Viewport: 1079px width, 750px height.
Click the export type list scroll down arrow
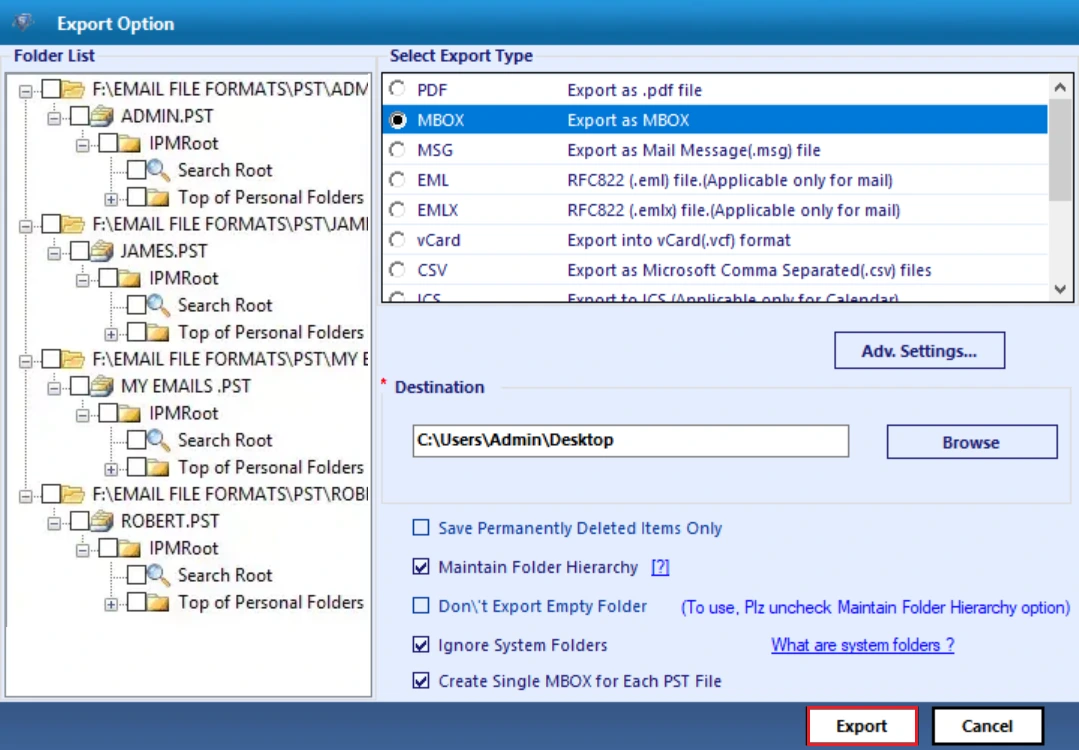click(x=1060, y=290)
